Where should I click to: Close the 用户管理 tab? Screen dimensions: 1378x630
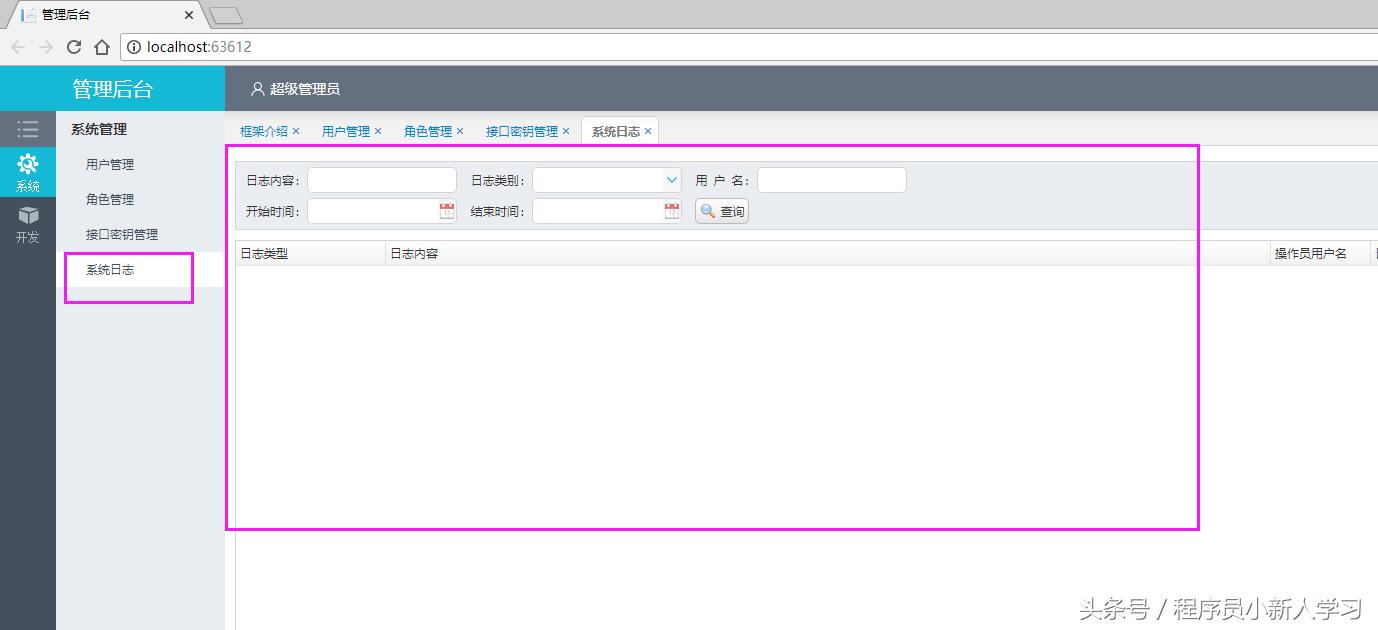(x=378, y=130)
